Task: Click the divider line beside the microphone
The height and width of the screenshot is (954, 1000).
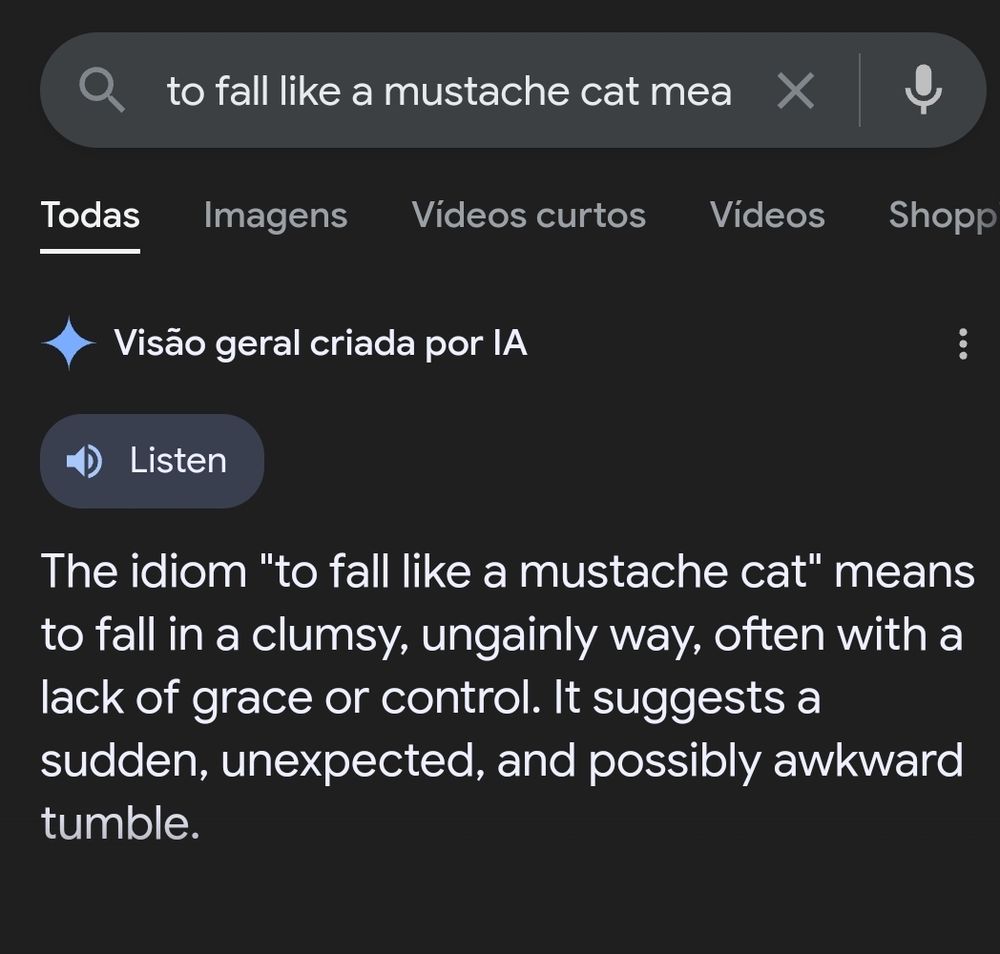Action: [859, 90]
